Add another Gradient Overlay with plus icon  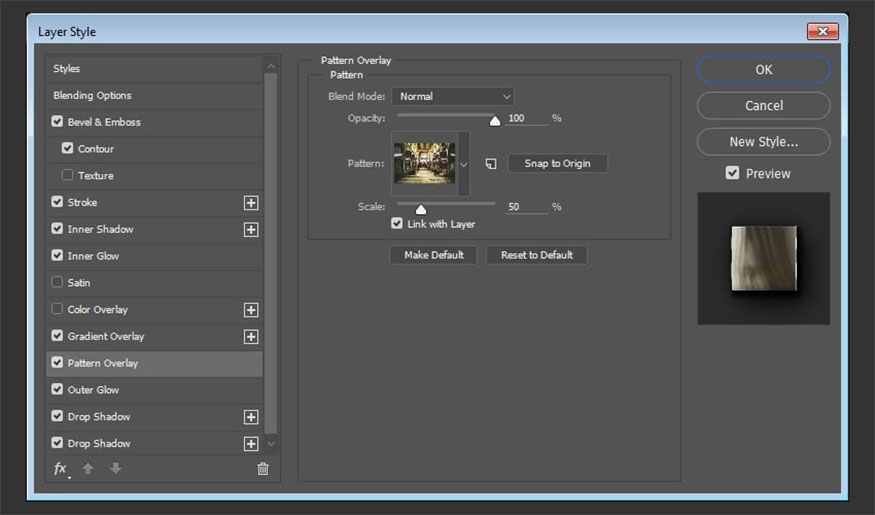click(251, 337)
